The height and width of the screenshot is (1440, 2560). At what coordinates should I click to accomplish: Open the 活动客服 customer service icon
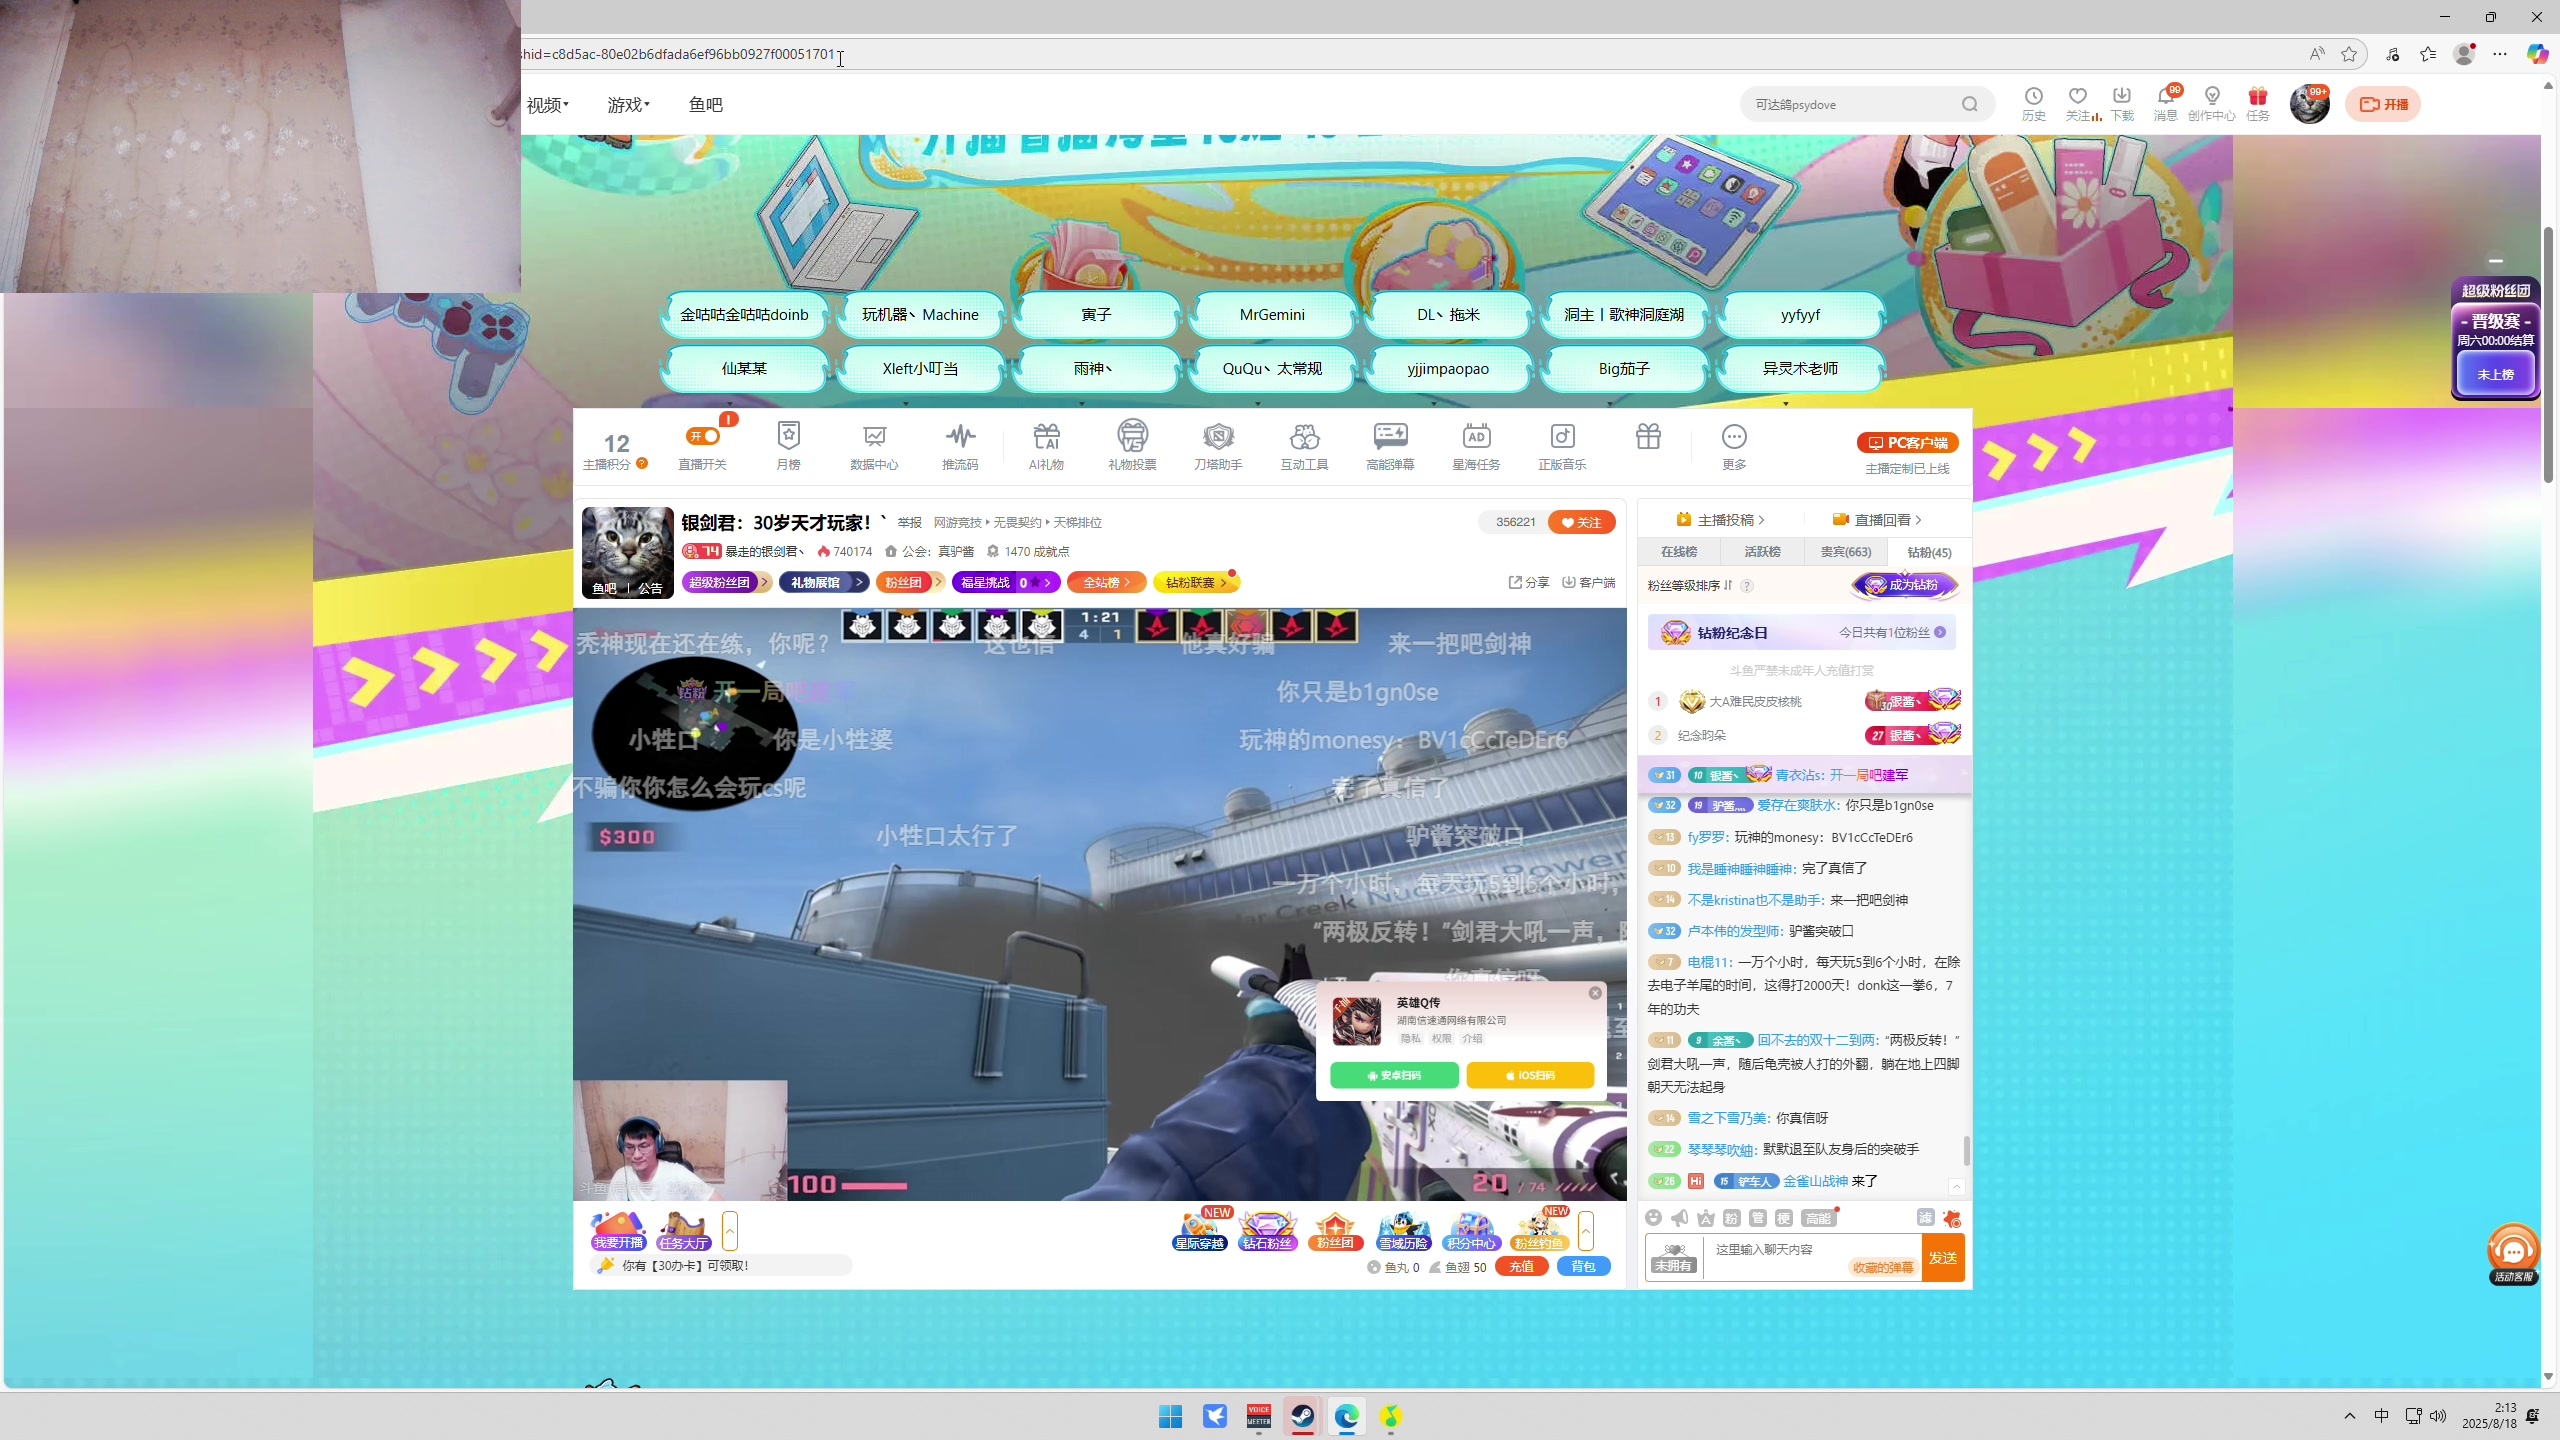2512,1253
